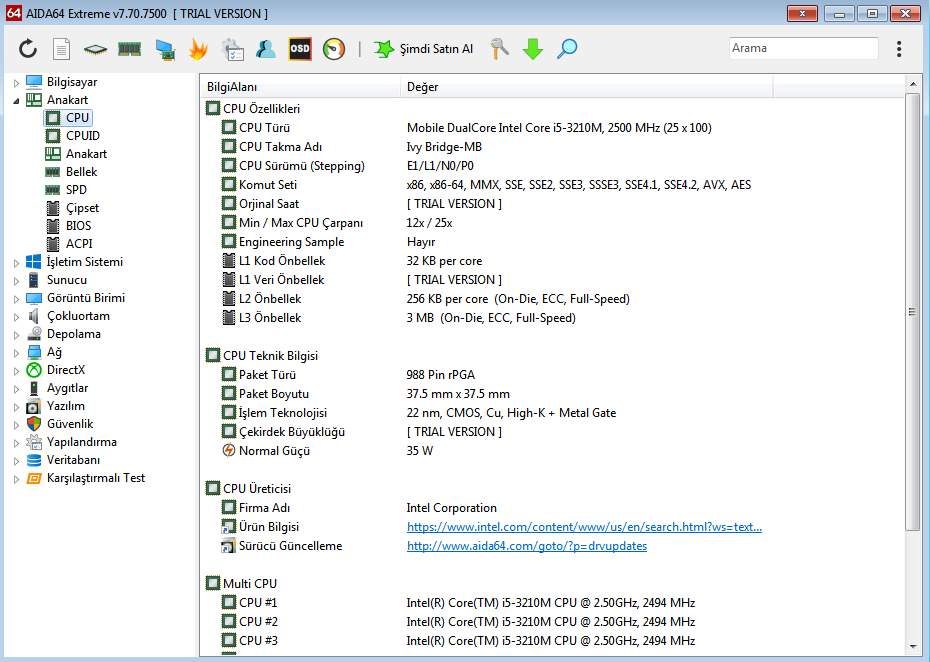Click the Arama search input field

tap(803, 48)
